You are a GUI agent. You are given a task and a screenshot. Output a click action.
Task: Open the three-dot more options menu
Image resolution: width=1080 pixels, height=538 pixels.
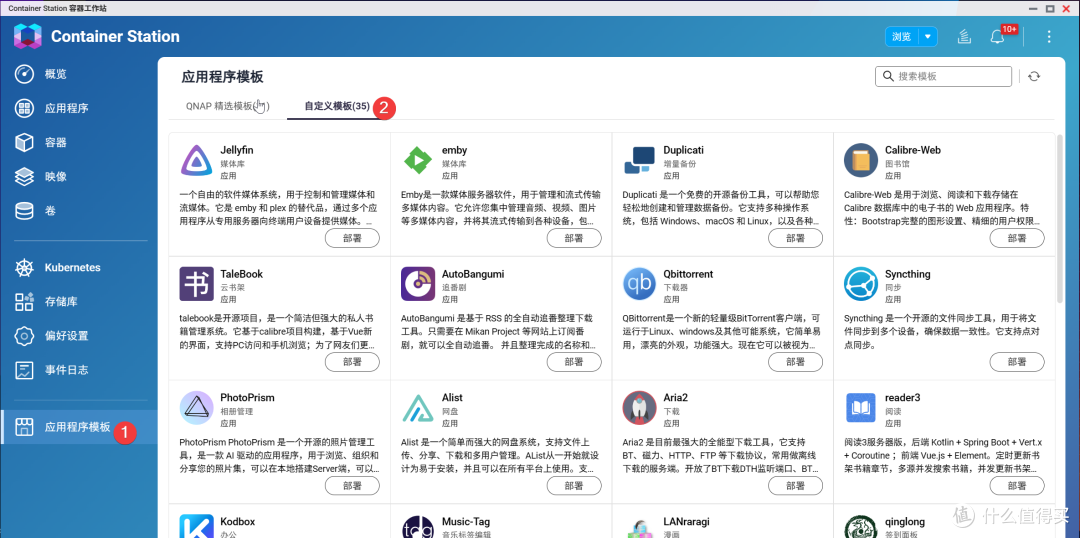(1049, 37)
